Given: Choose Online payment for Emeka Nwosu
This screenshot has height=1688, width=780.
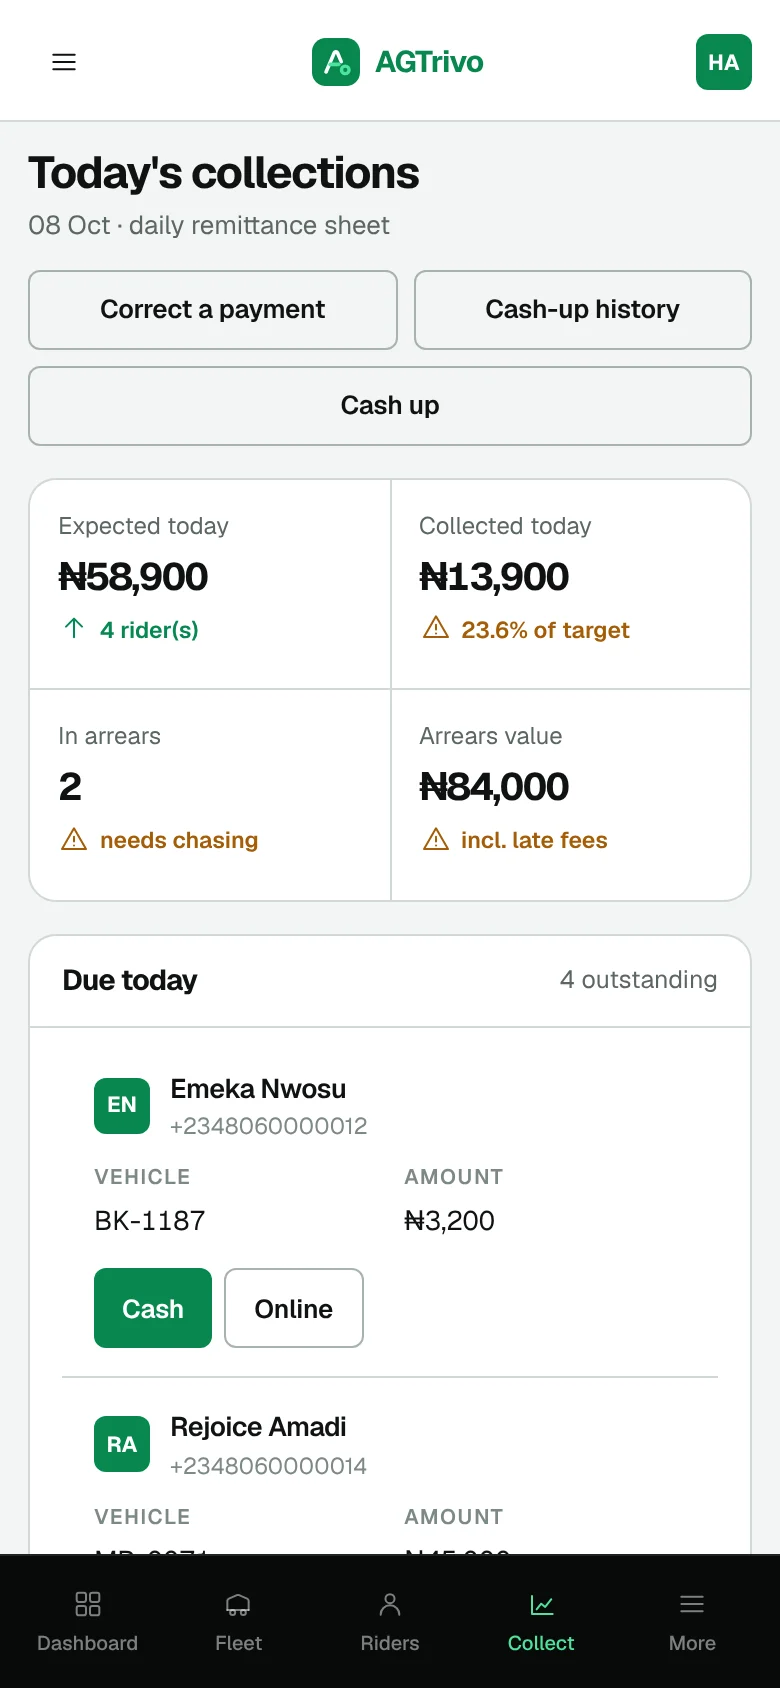Looking at the screenshot, I should pos(294,1308).
